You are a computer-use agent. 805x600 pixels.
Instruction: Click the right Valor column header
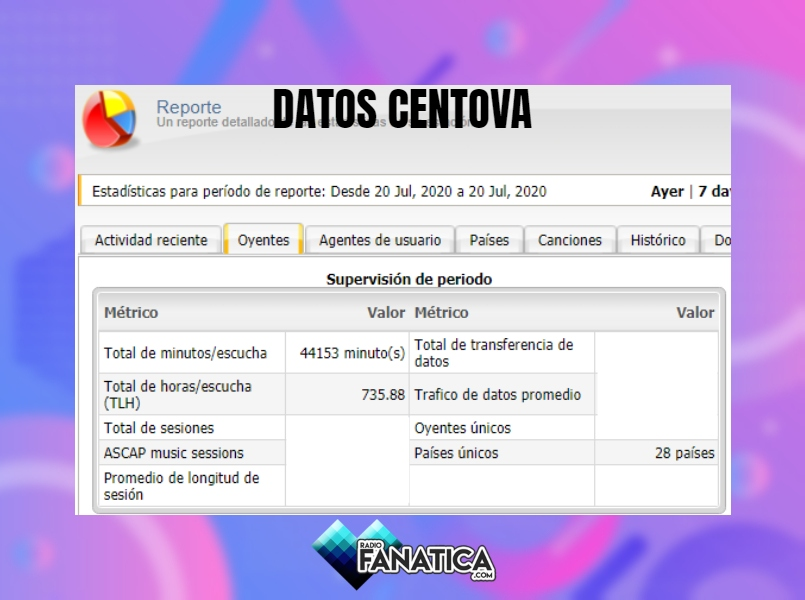point(695,312)
